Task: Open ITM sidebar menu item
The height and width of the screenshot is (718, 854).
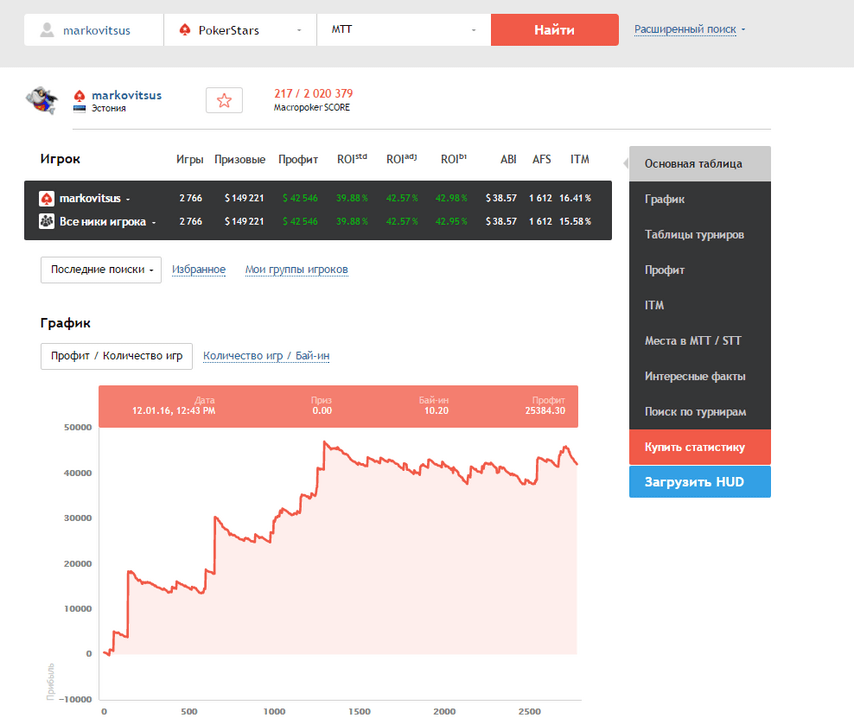Action: (700, 305)
